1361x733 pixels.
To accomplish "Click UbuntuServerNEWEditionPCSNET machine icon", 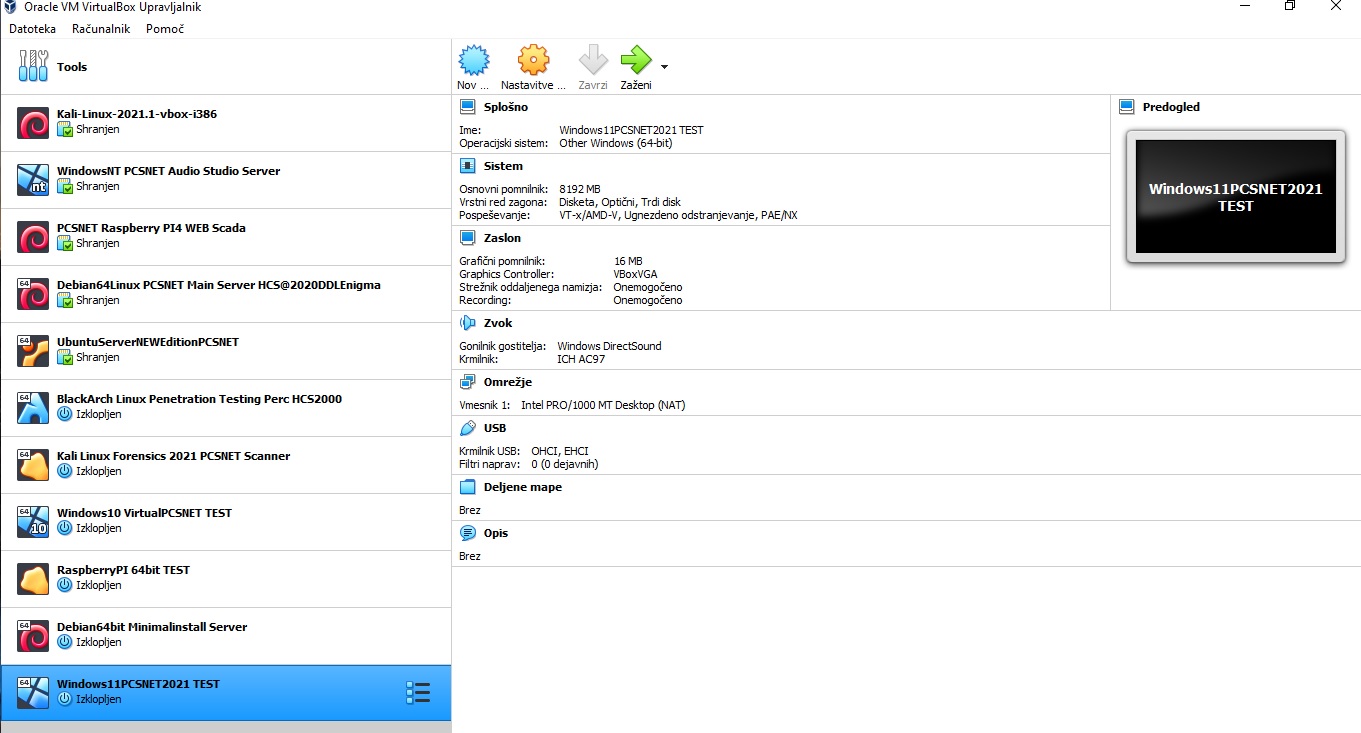I will tap(33, 350).
